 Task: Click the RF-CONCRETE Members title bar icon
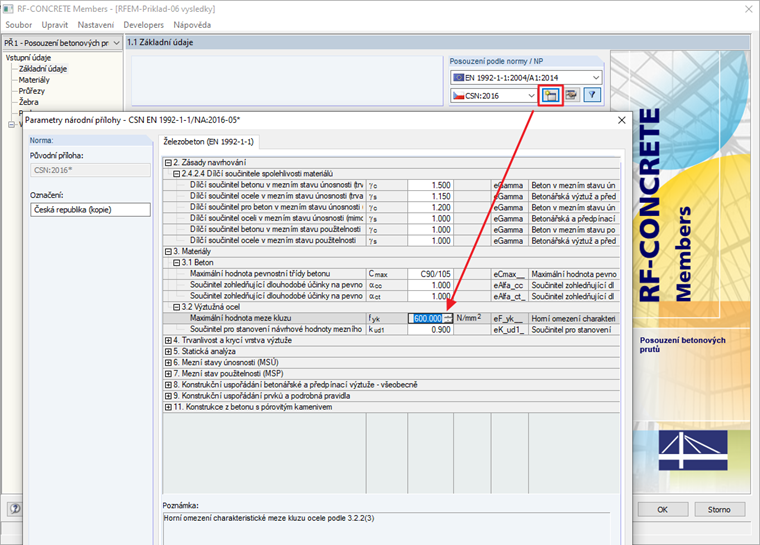pyautogui.click(x=8, y=9)
